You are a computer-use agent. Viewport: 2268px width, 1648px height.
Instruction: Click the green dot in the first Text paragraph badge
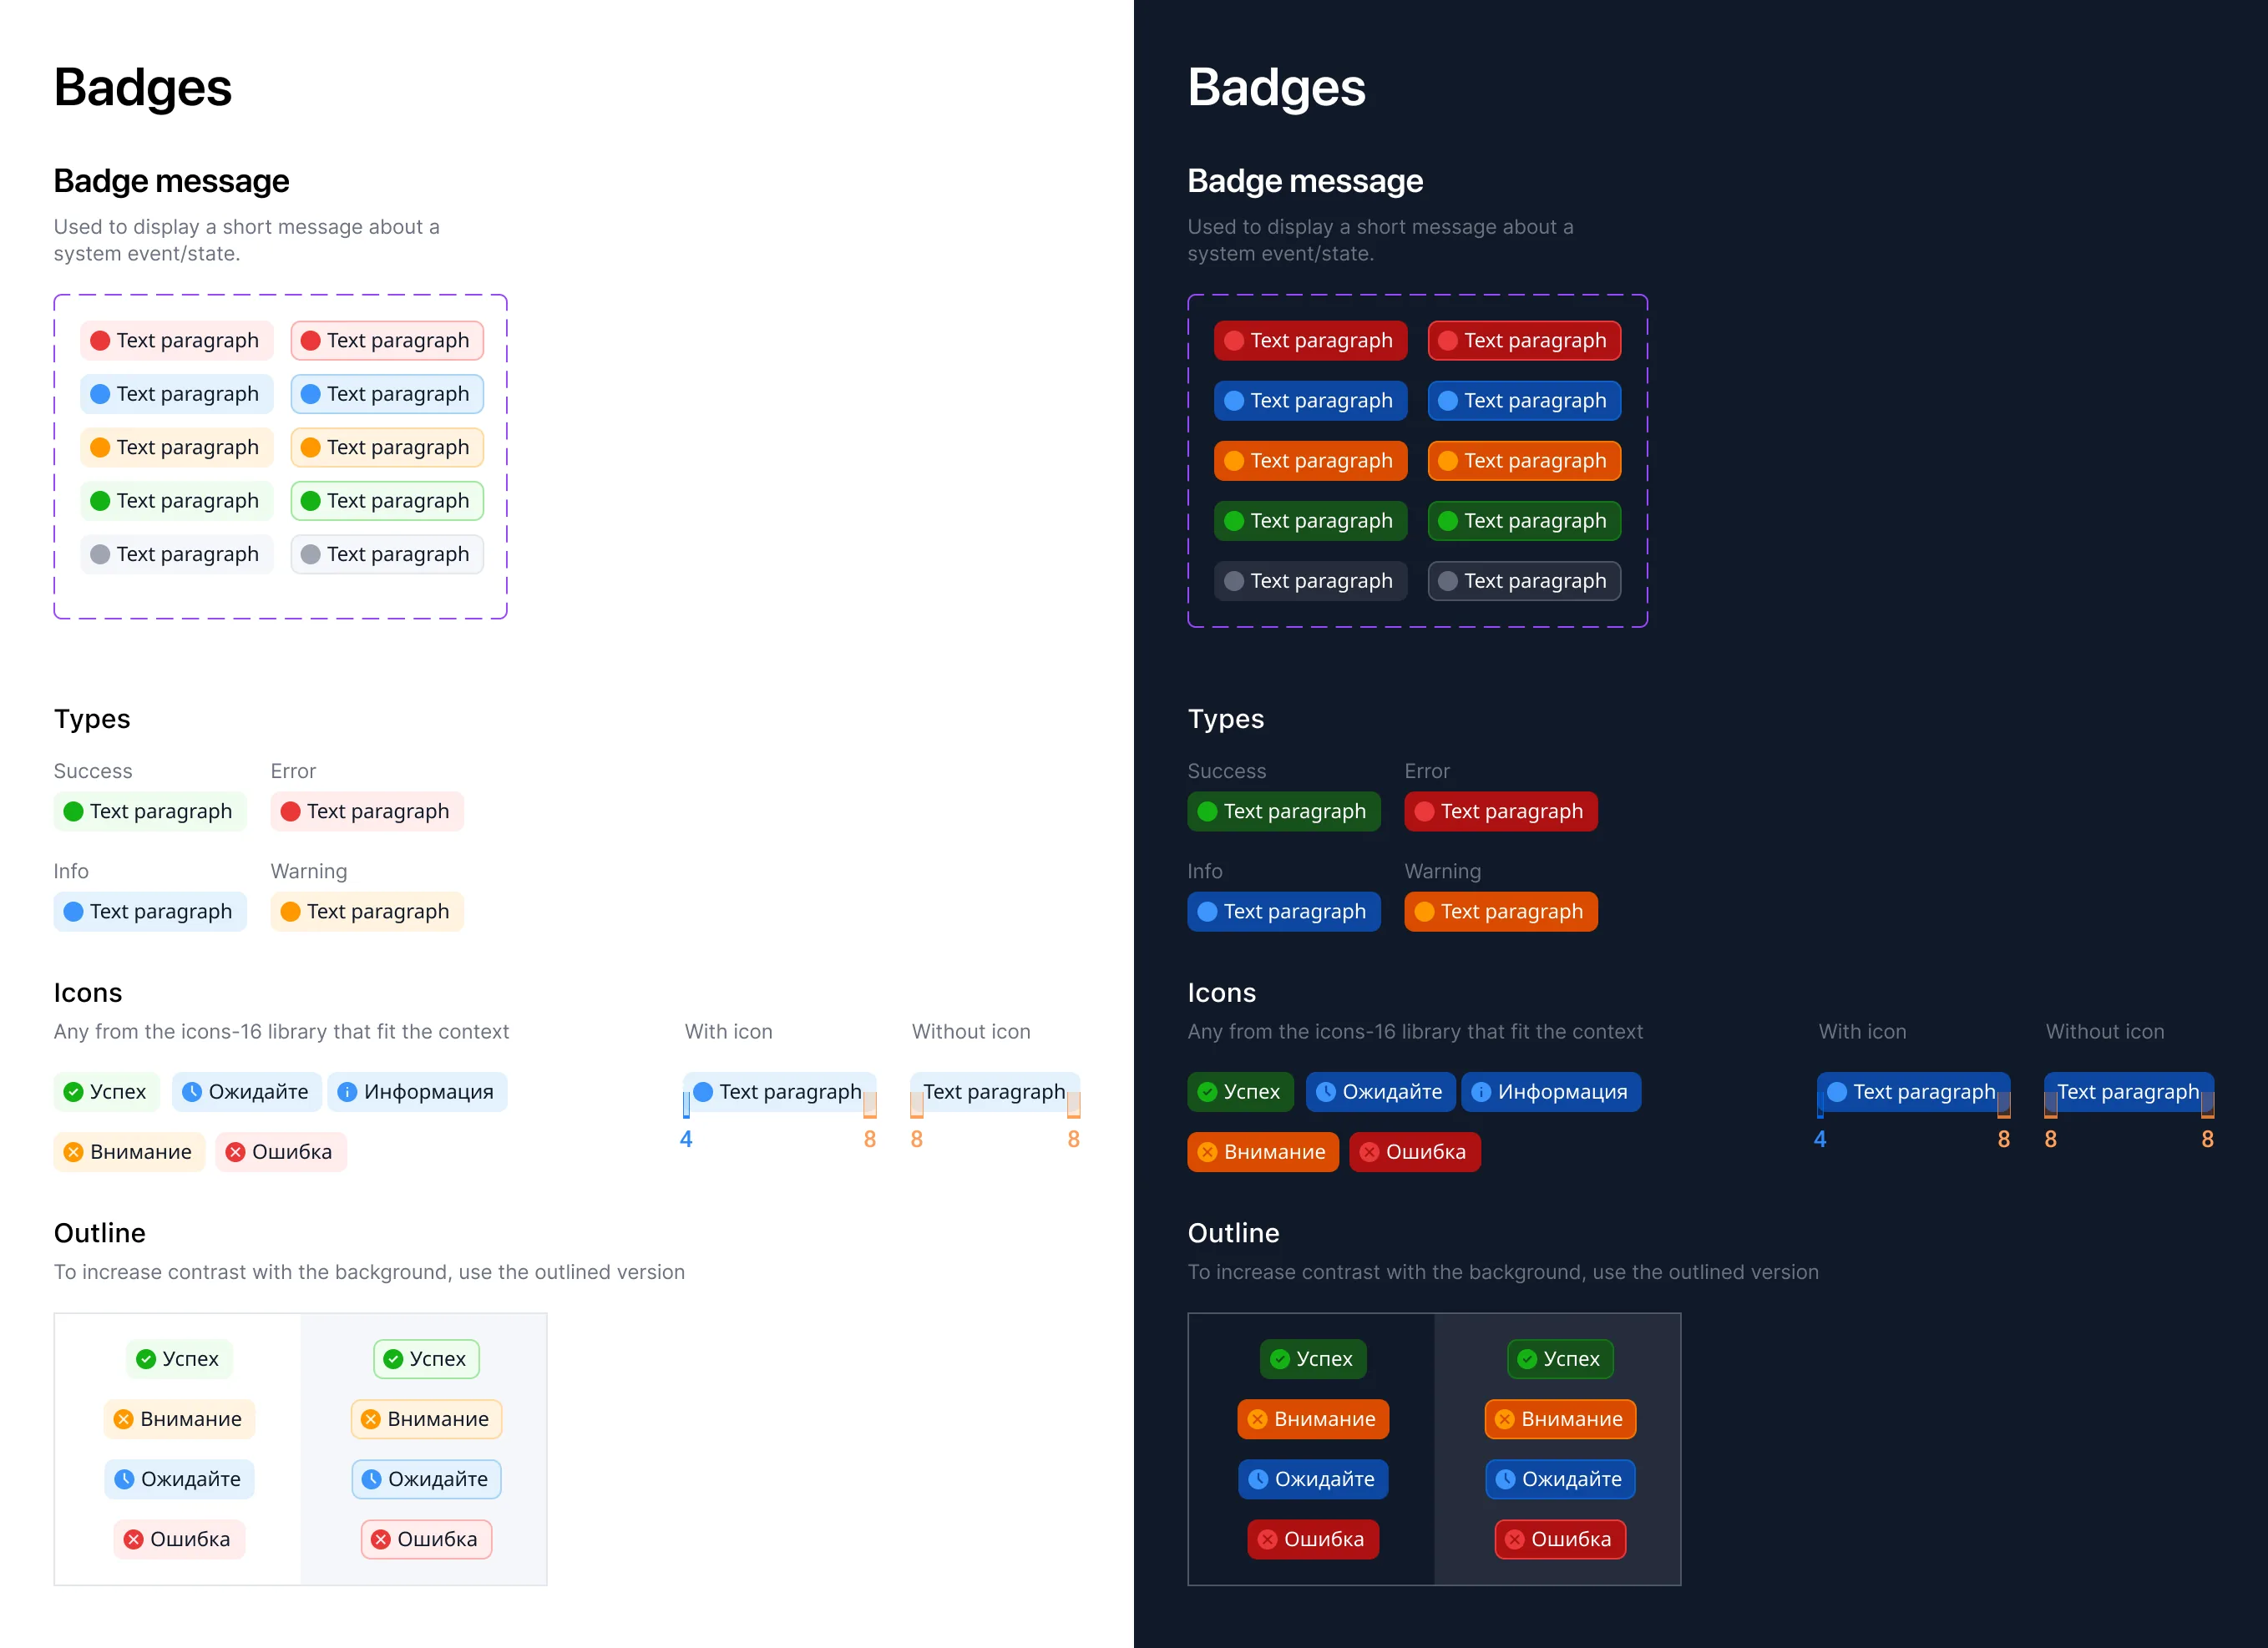click(102, 500)
